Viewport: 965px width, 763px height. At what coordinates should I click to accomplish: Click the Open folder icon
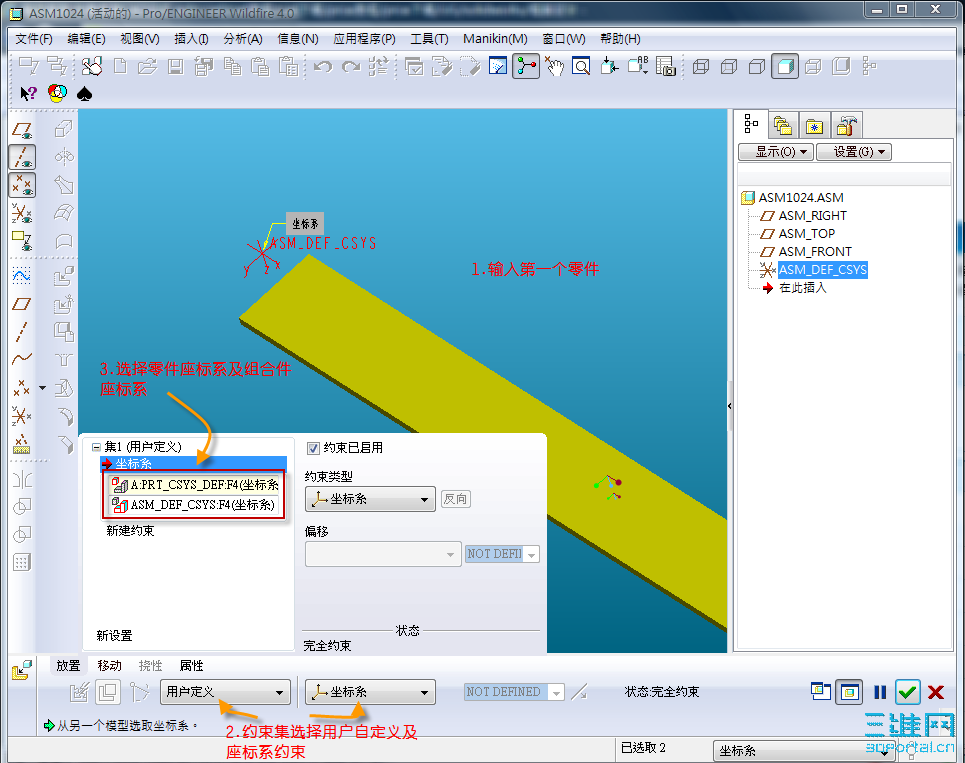coord(148,66)
